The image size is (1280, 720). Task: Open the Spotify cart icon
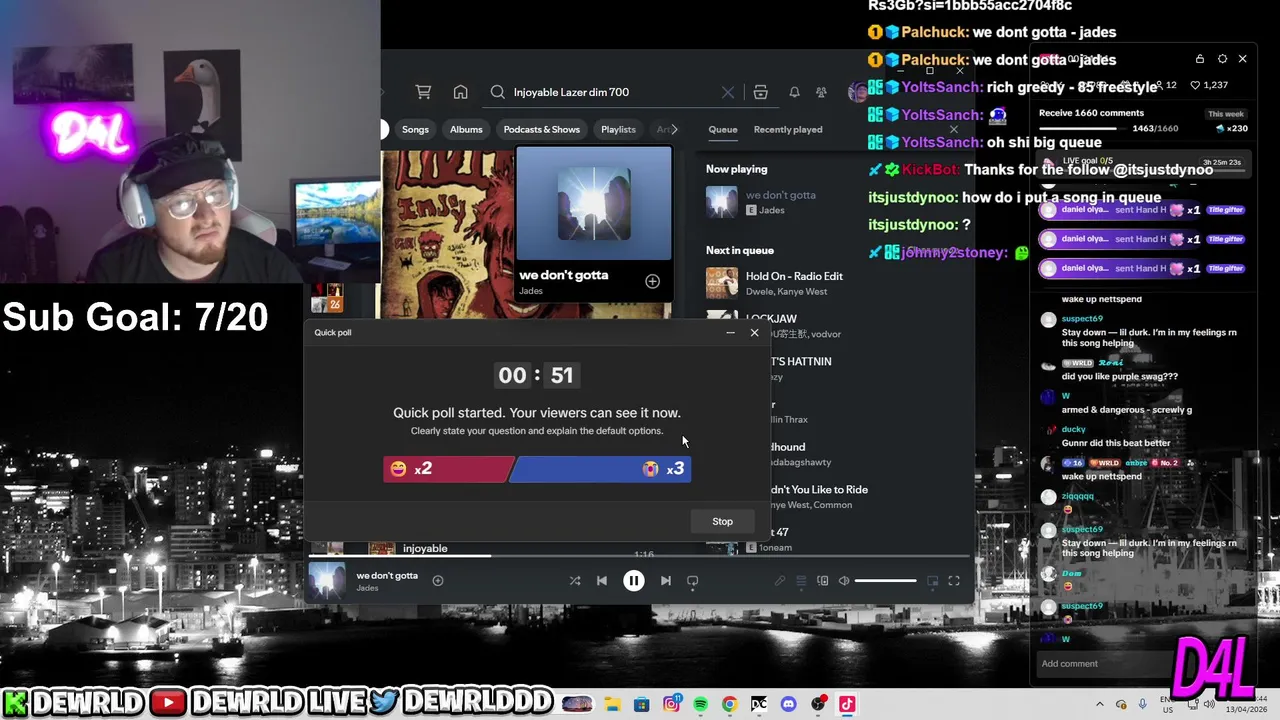(423, 92)
